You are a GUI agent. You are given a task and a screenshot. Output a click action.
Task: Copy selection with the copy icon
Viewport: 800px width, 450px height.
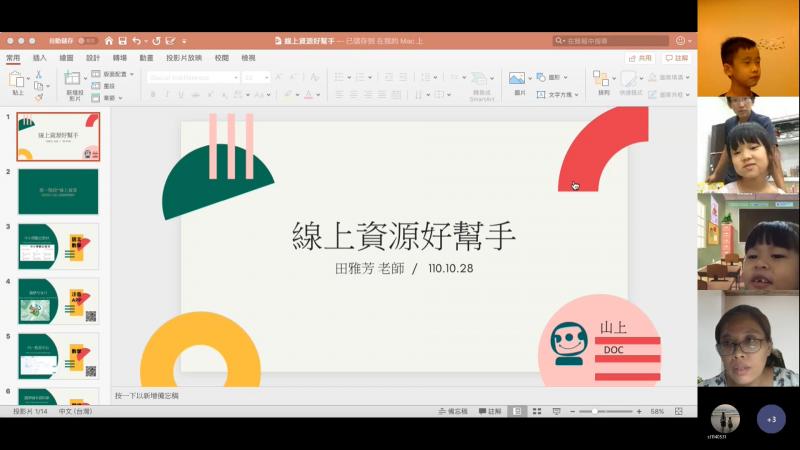click(39, 86)
